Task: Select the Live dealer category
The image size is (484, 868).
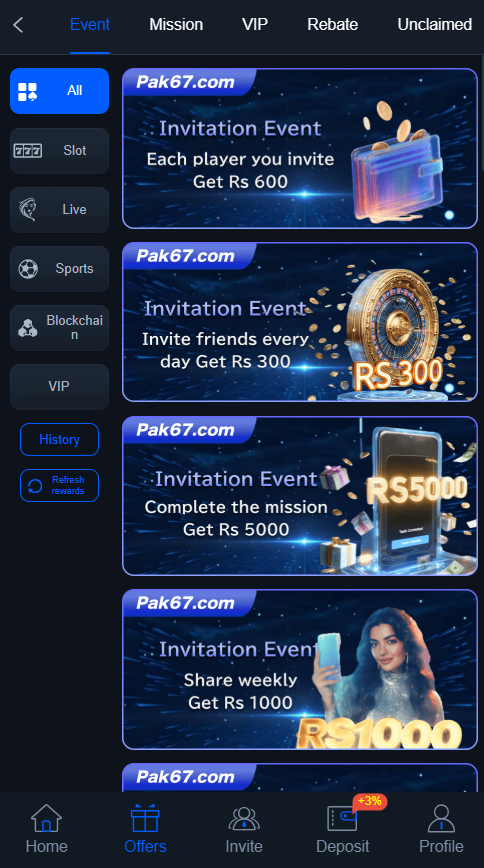Action: (x=59, y=210)
